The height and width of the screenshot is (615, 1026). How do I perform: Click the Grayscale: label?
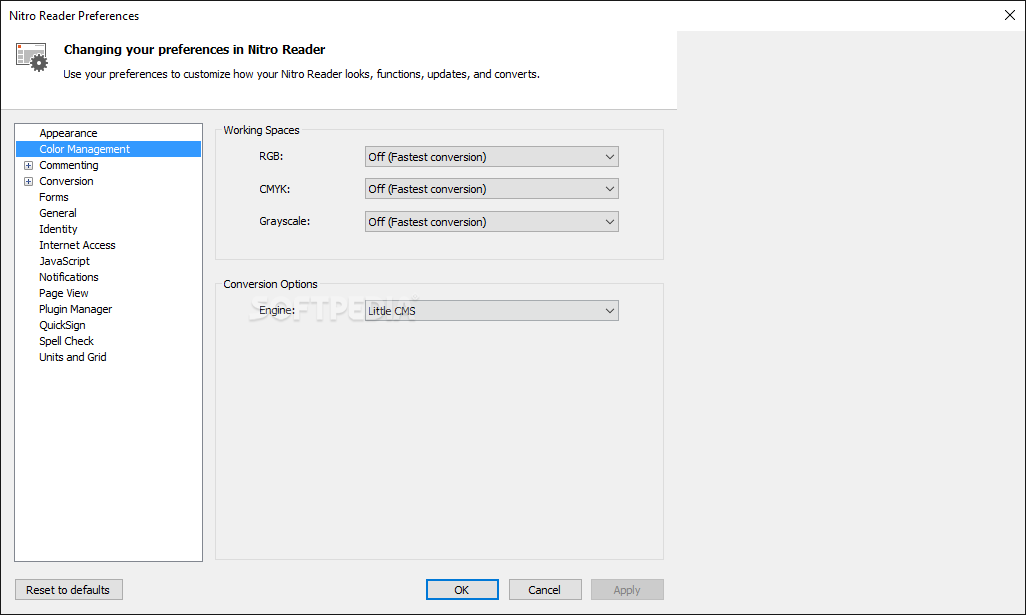click(285, 221)
